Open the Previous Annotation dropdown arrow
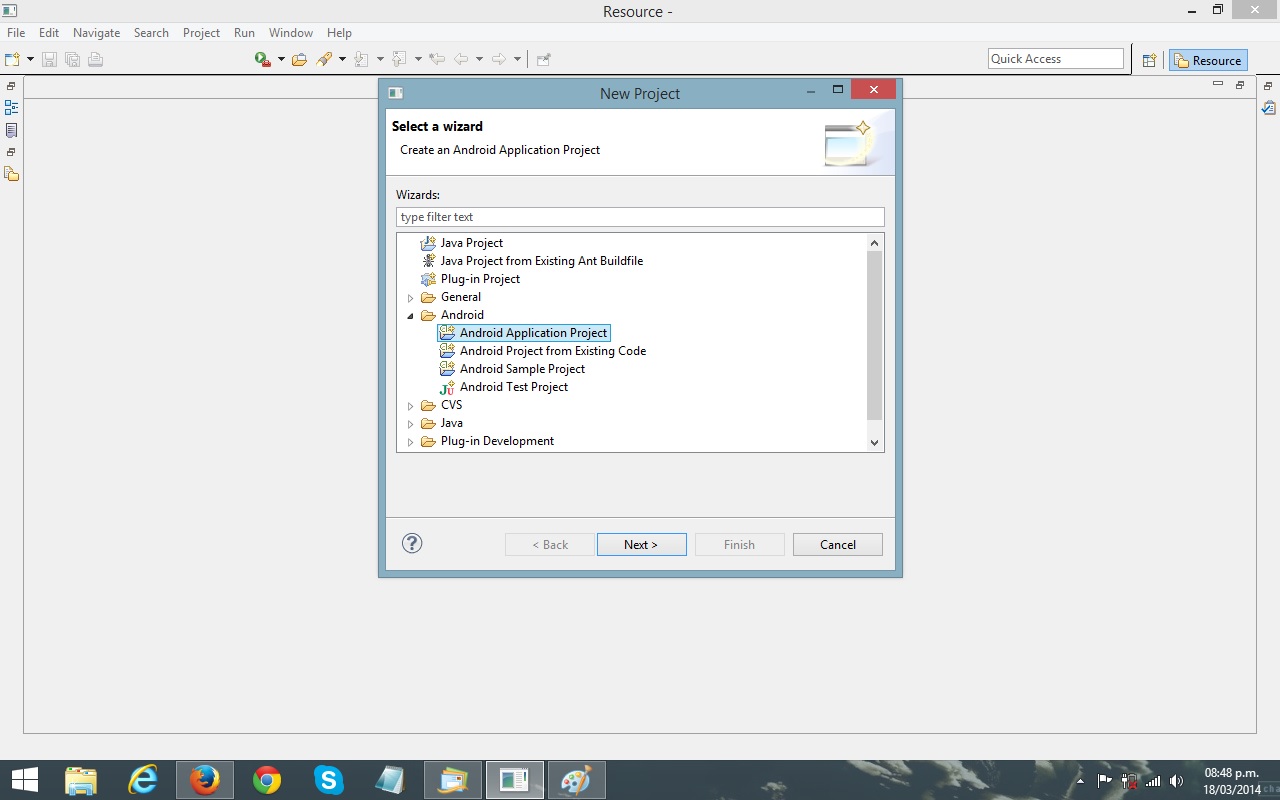 417,59
